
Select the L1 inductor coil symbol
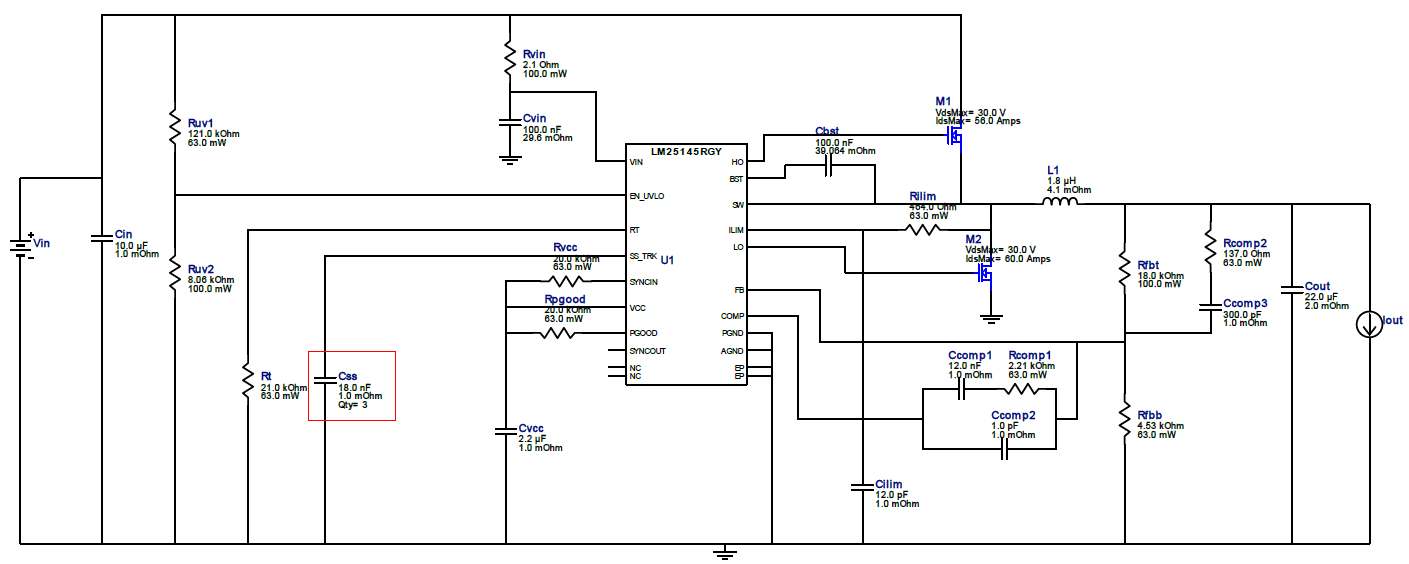coord(1060,203)
